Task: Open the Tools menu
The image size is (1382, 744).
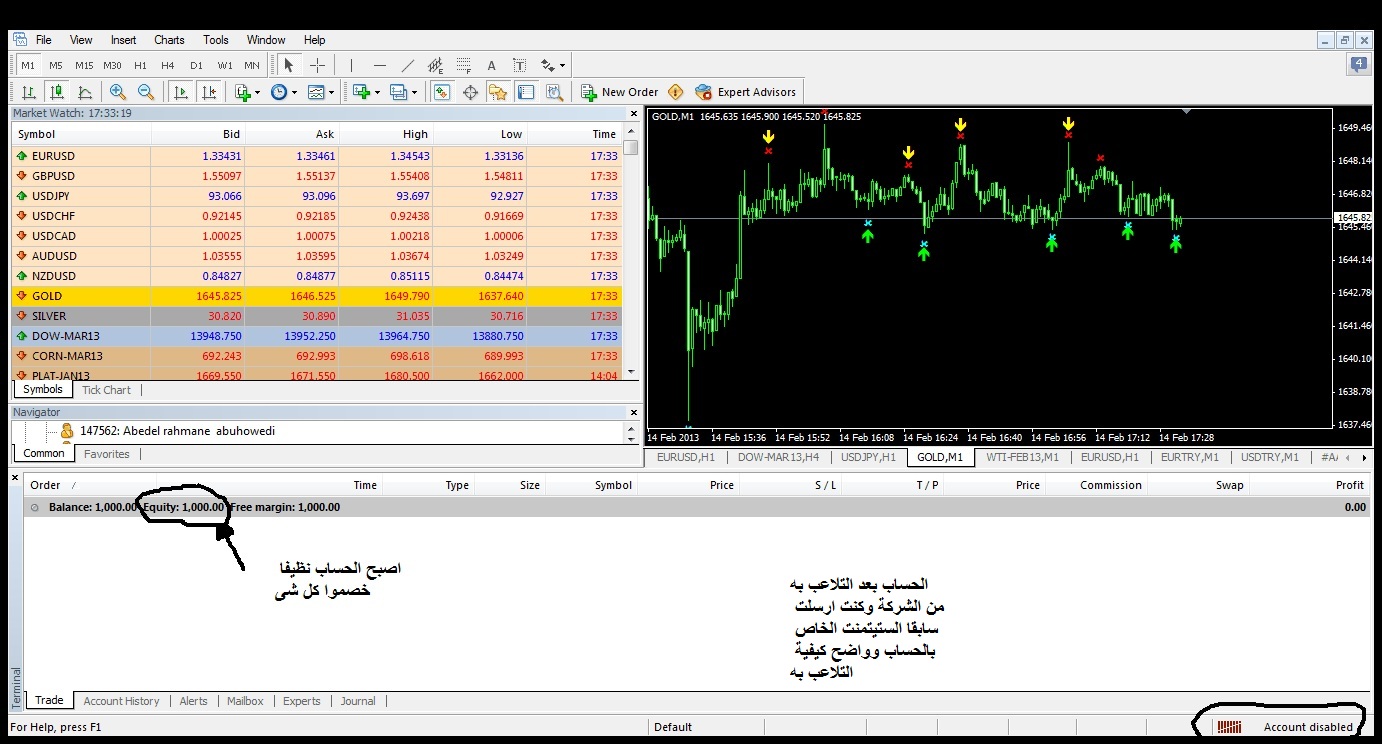Action: pyautogui.click(x=216, y=40)
